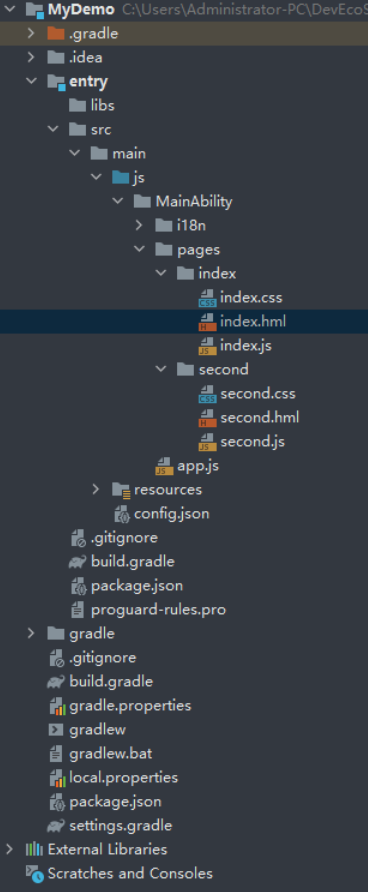This screenshot has height=892, width=368.
Task: Expand the .gradle folder arrow
Action: coord(31,34)
